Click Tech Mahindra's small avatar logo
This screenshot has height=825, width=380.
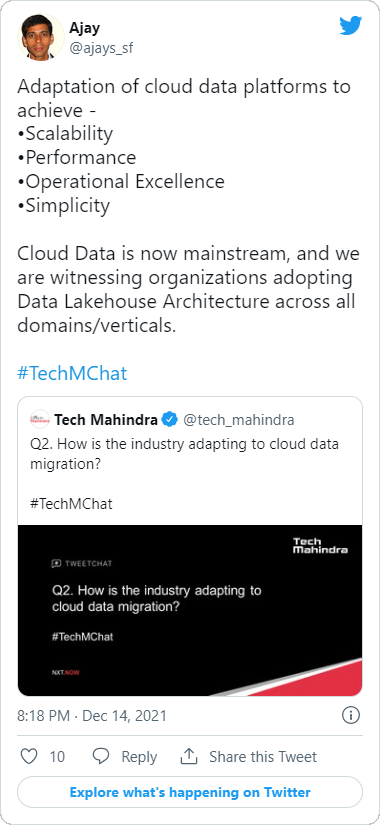point(40,419)
